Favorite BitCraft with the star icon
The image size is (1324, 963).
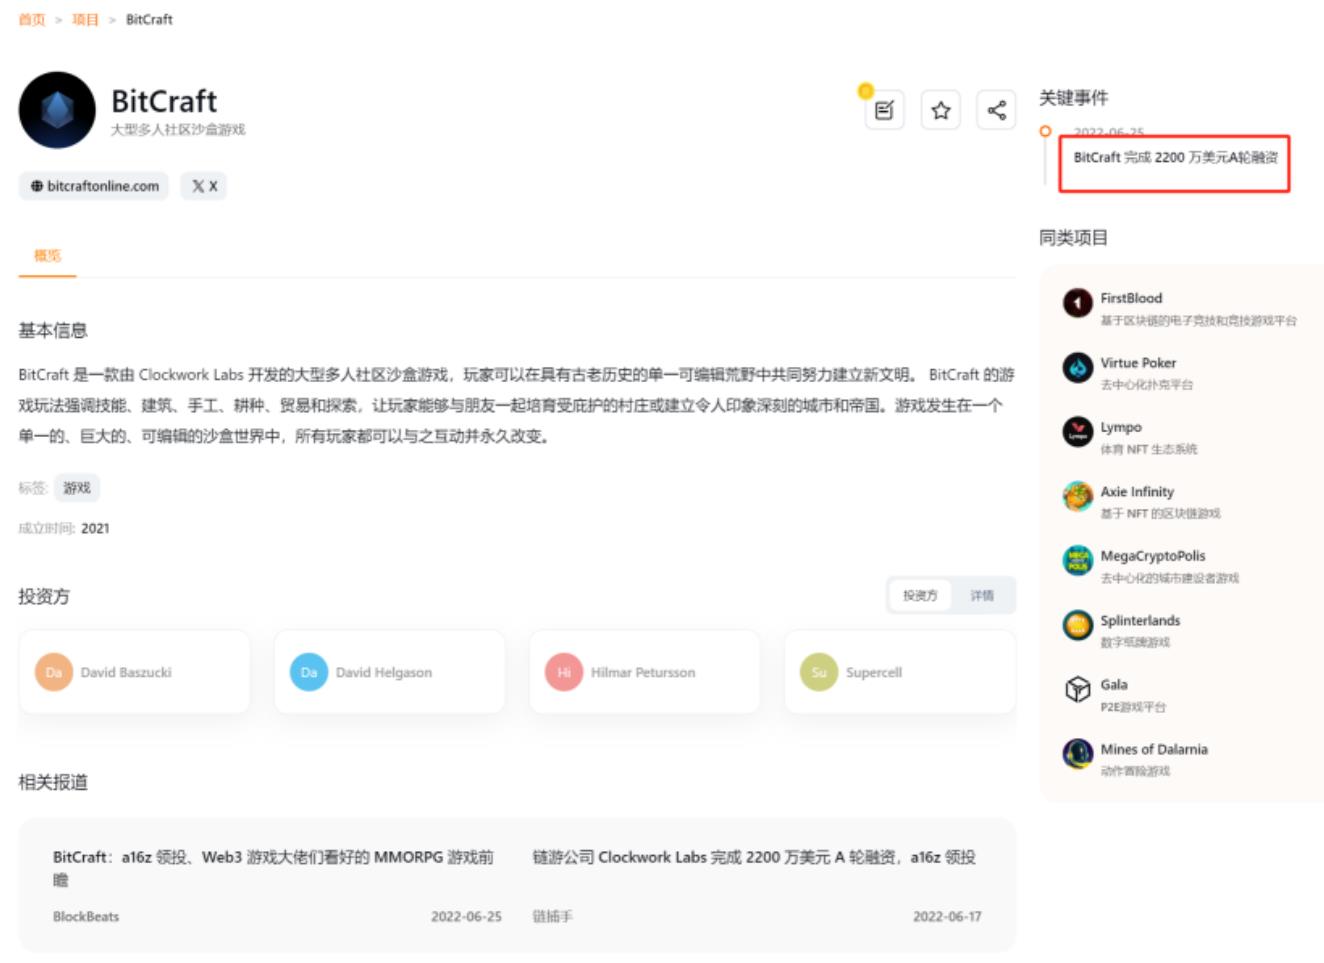click(941, 110)
